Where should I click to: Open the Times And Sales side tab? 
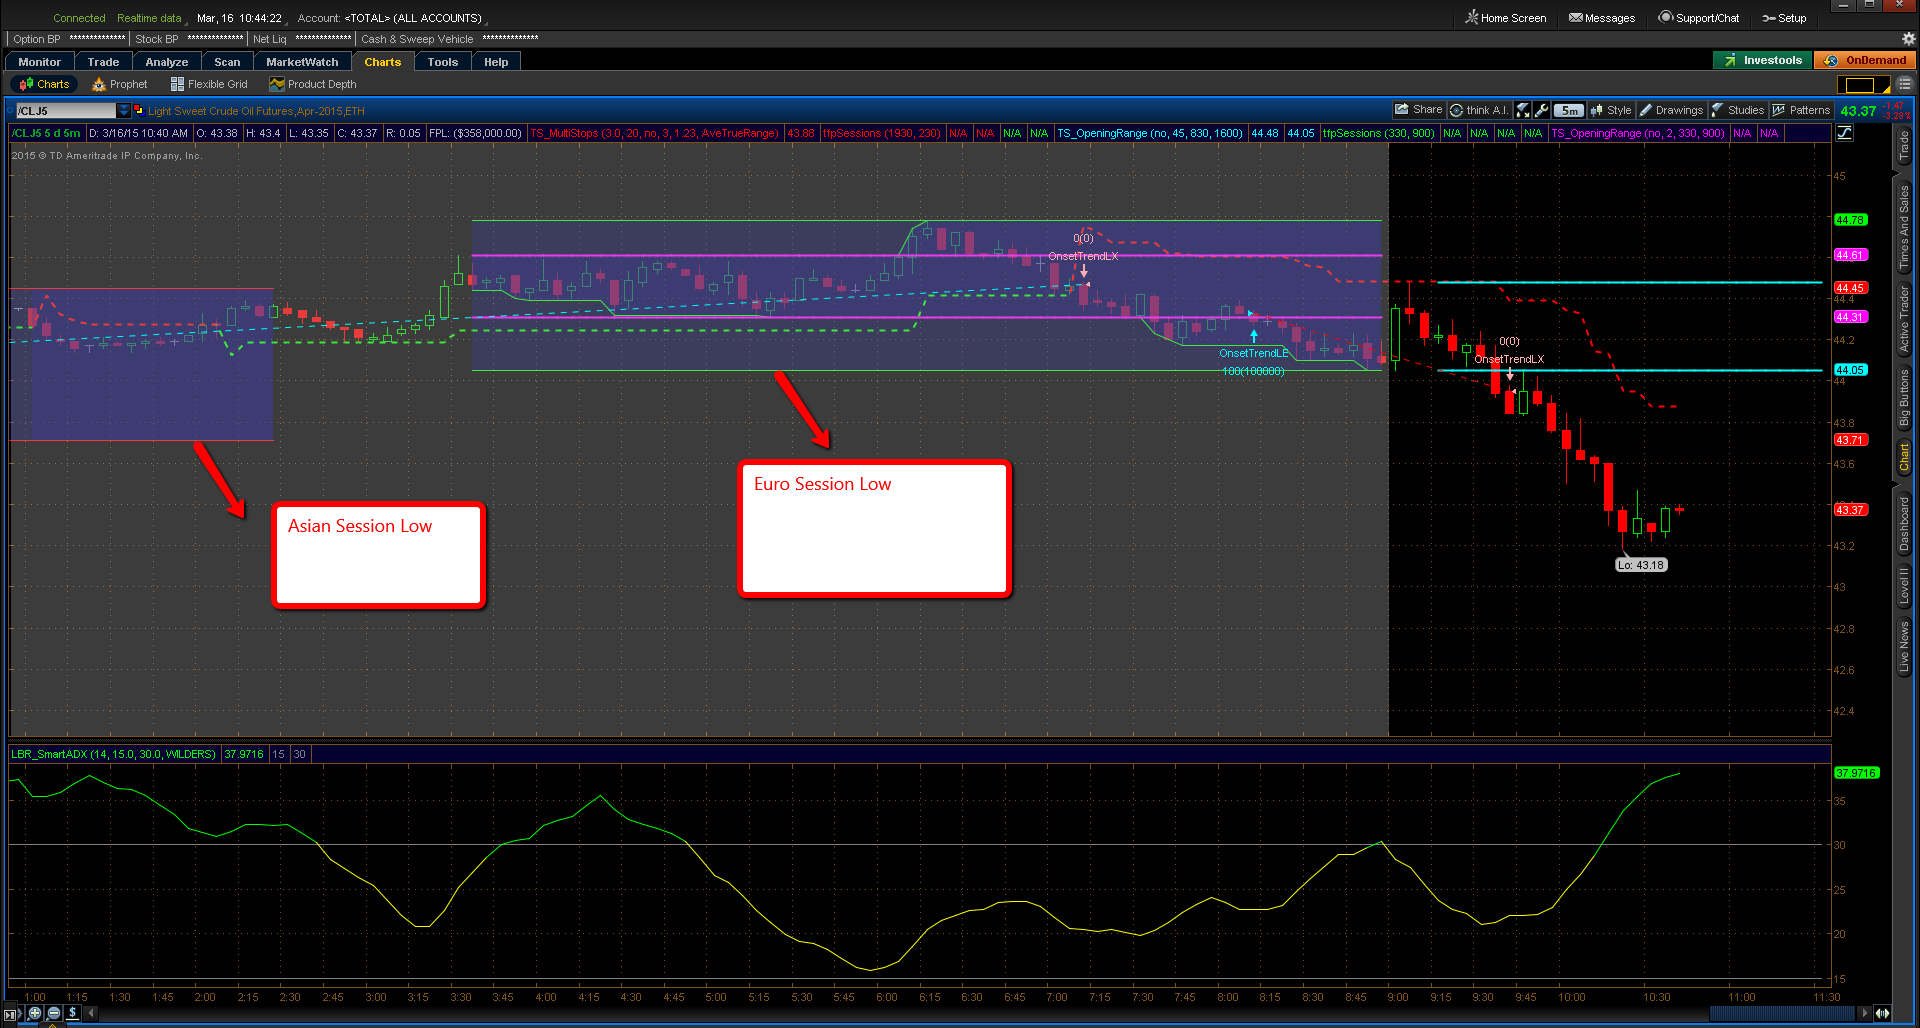pyautogui.click(x=1904, y=226)
